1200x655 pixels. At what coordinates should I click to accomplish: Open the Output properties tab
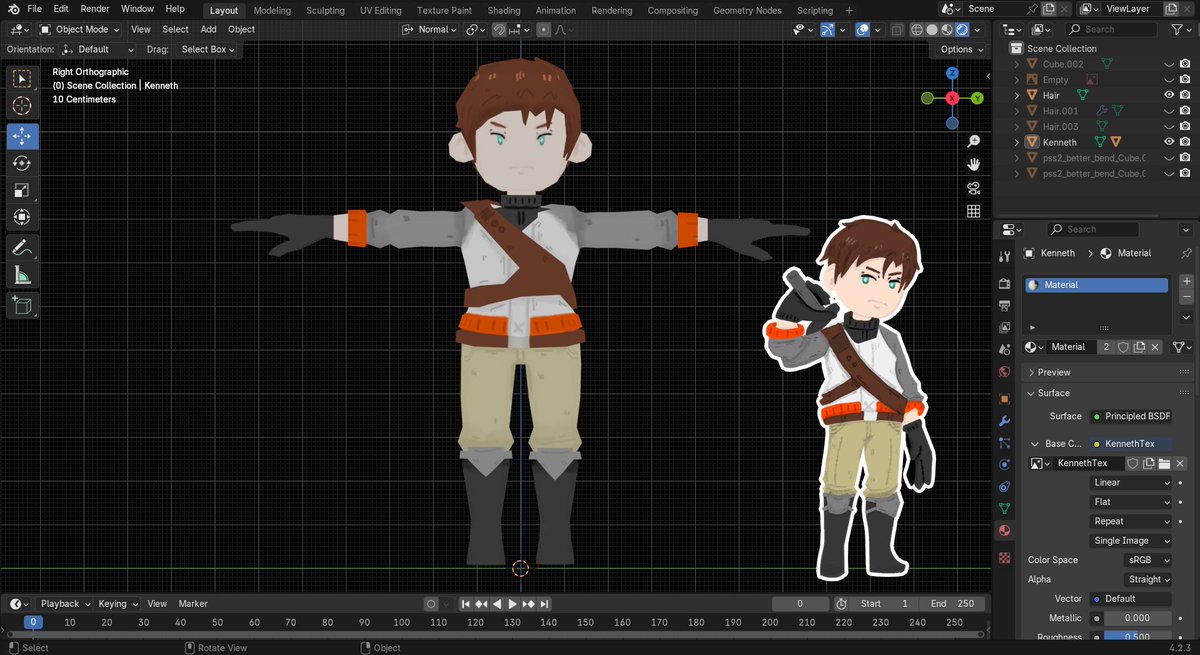(1005, 305)
